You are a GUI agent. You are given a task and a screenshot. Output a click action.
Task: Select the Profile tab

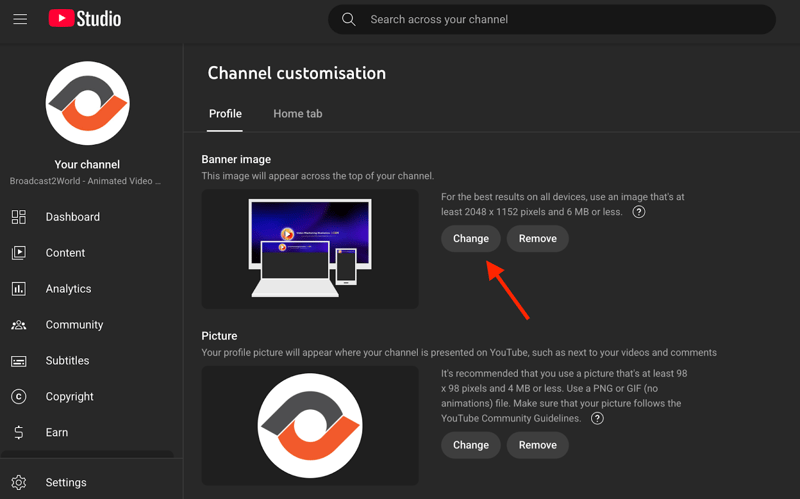pyautogui.click(x=225, y=114)
